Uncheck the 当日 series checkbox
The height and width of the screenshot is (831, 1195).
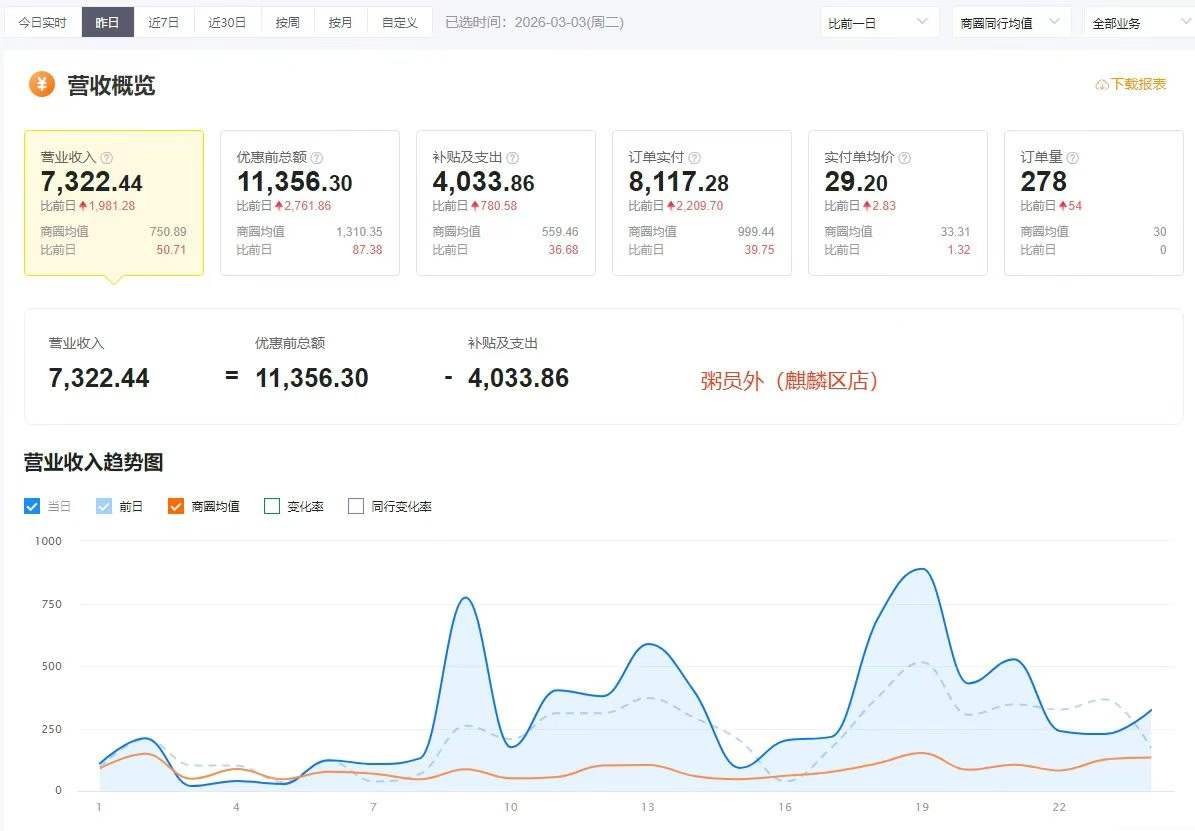coord(32,506)
